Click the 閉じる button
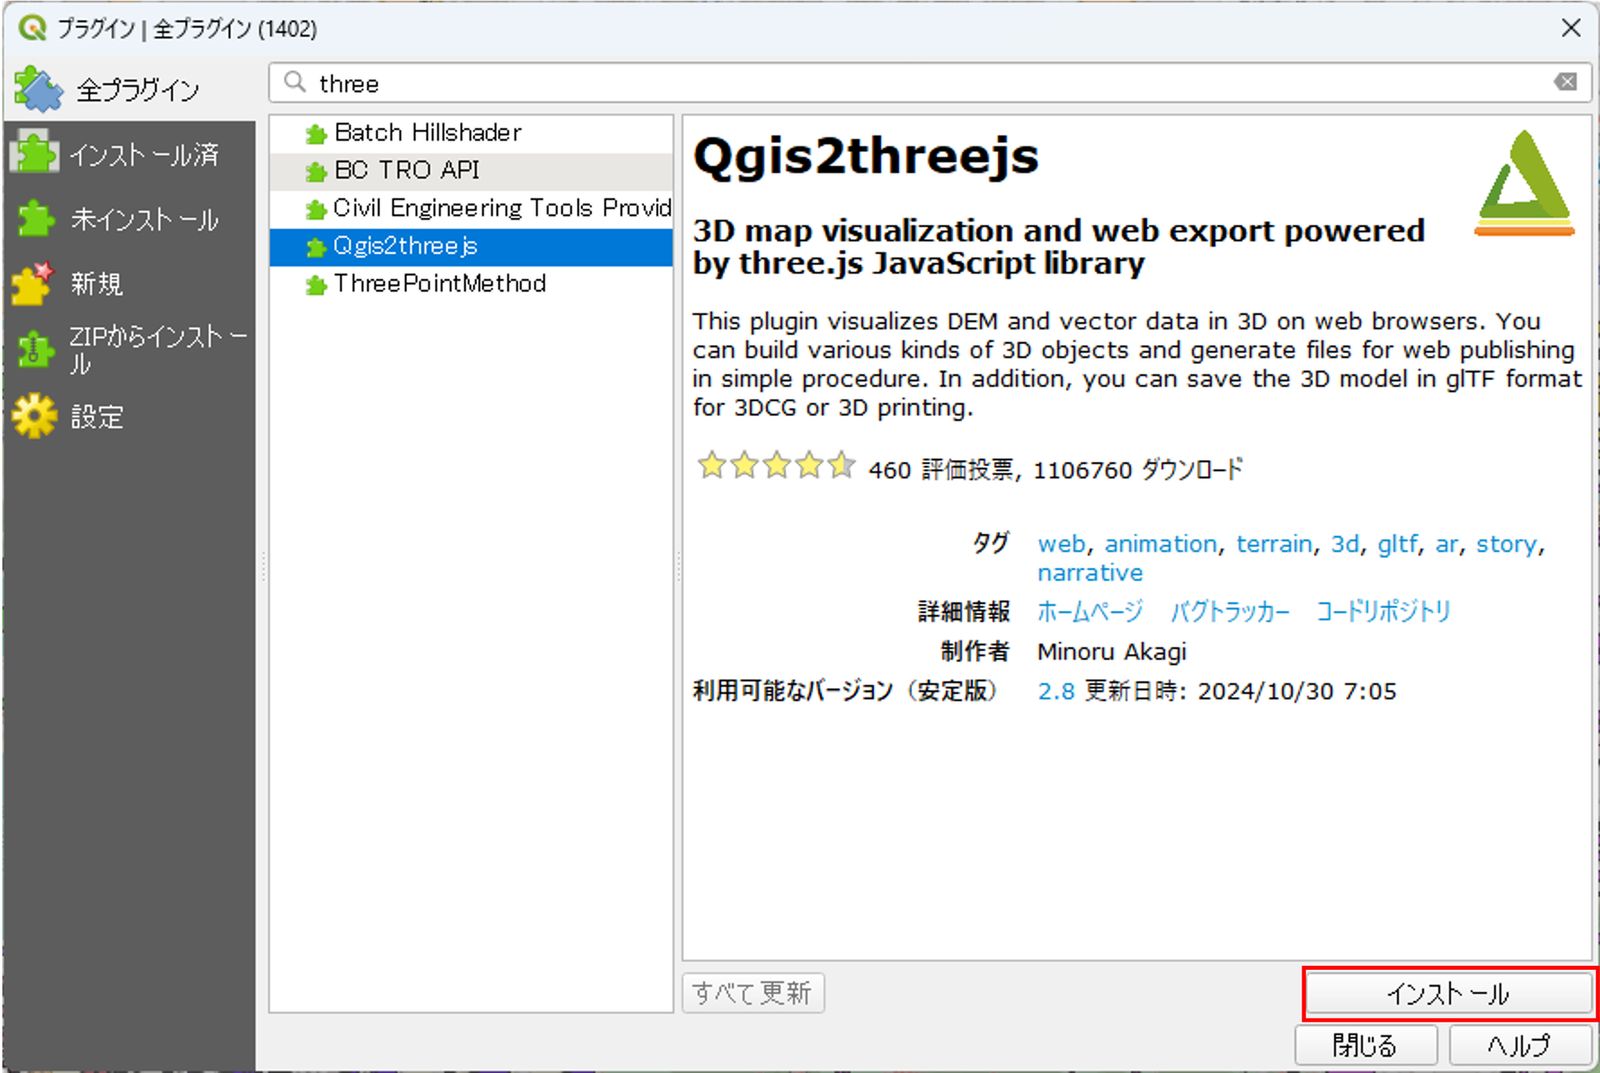Image resolution: width=1600 pixels, height=1073 pixels. coord(1365,1046)
